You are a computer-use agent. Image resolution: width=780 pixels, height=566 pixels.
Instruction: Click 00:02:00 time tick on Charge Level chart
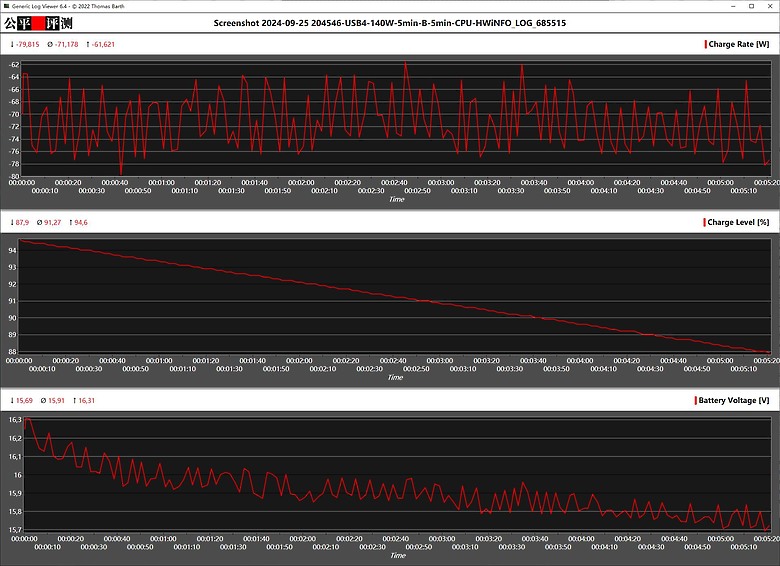tap(299, 361)
